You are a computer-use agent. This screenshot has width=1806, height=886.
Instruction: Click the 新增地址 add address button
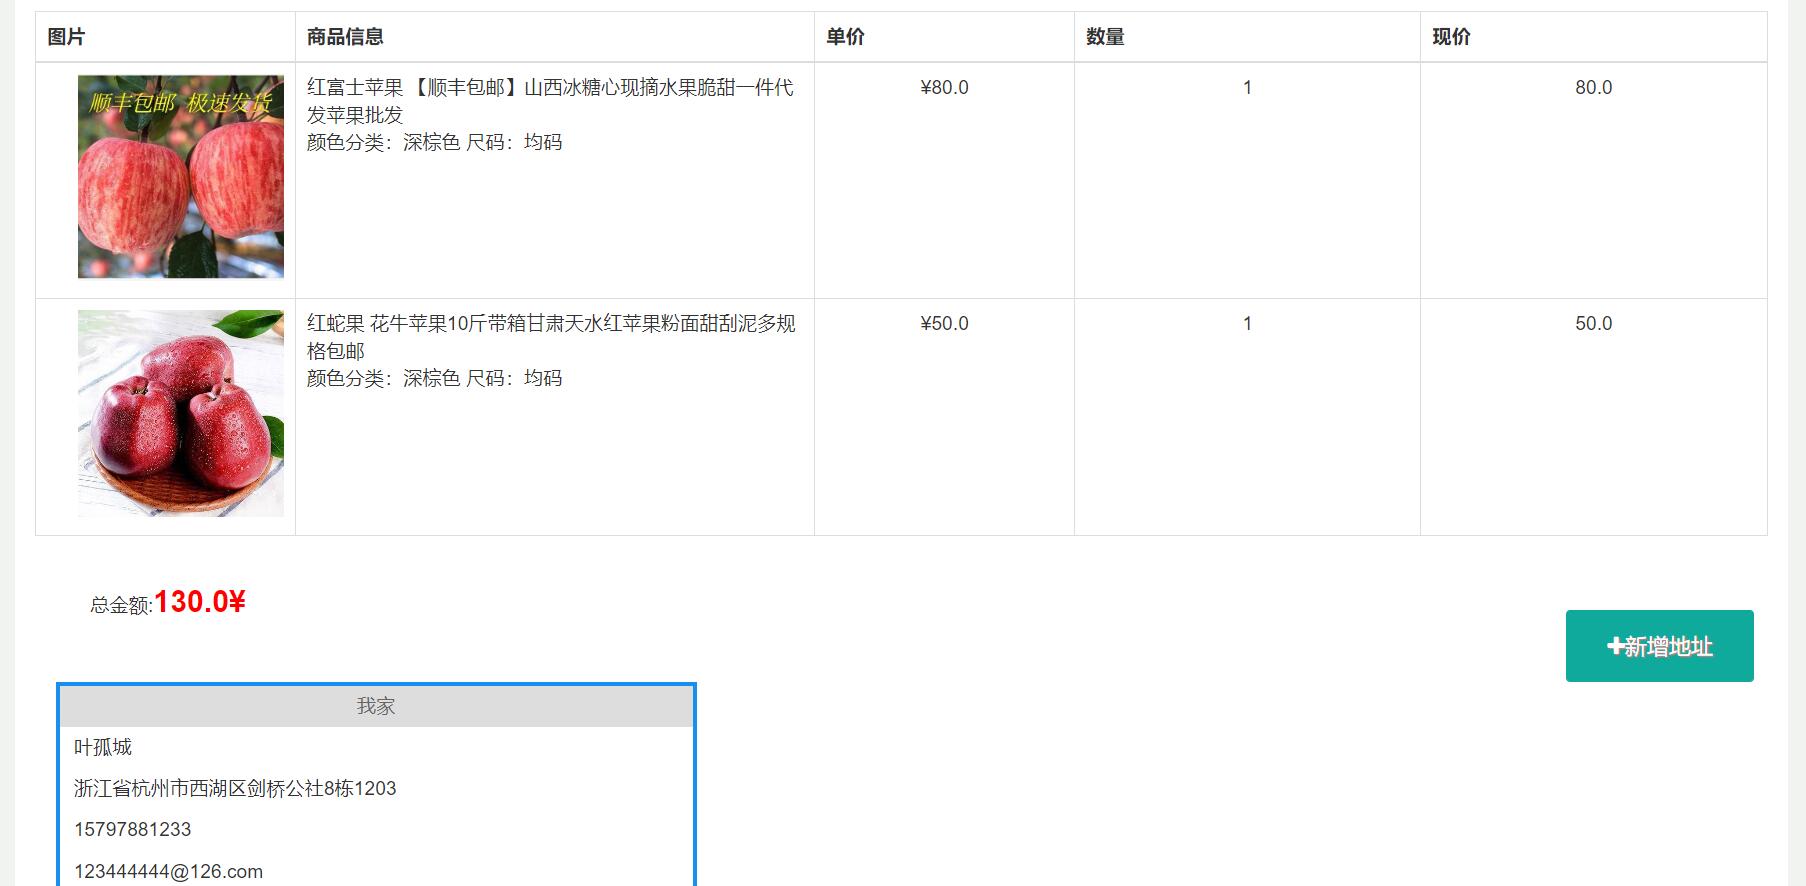(1659, 646)
